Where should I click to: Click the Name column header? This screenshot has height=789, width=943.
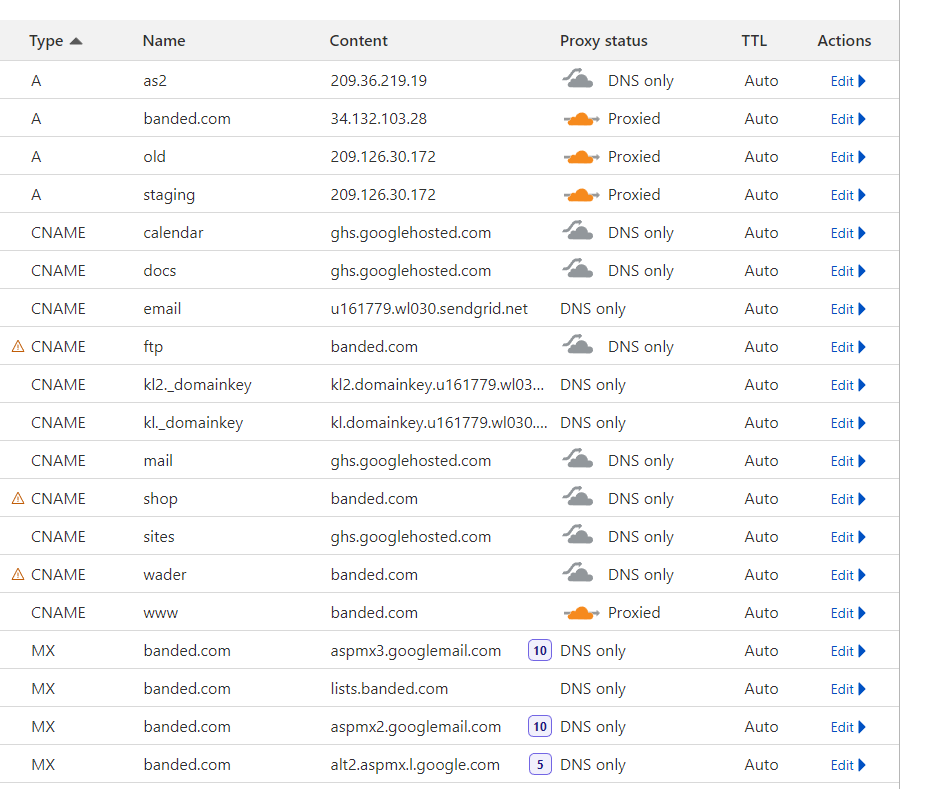(164, 41)
